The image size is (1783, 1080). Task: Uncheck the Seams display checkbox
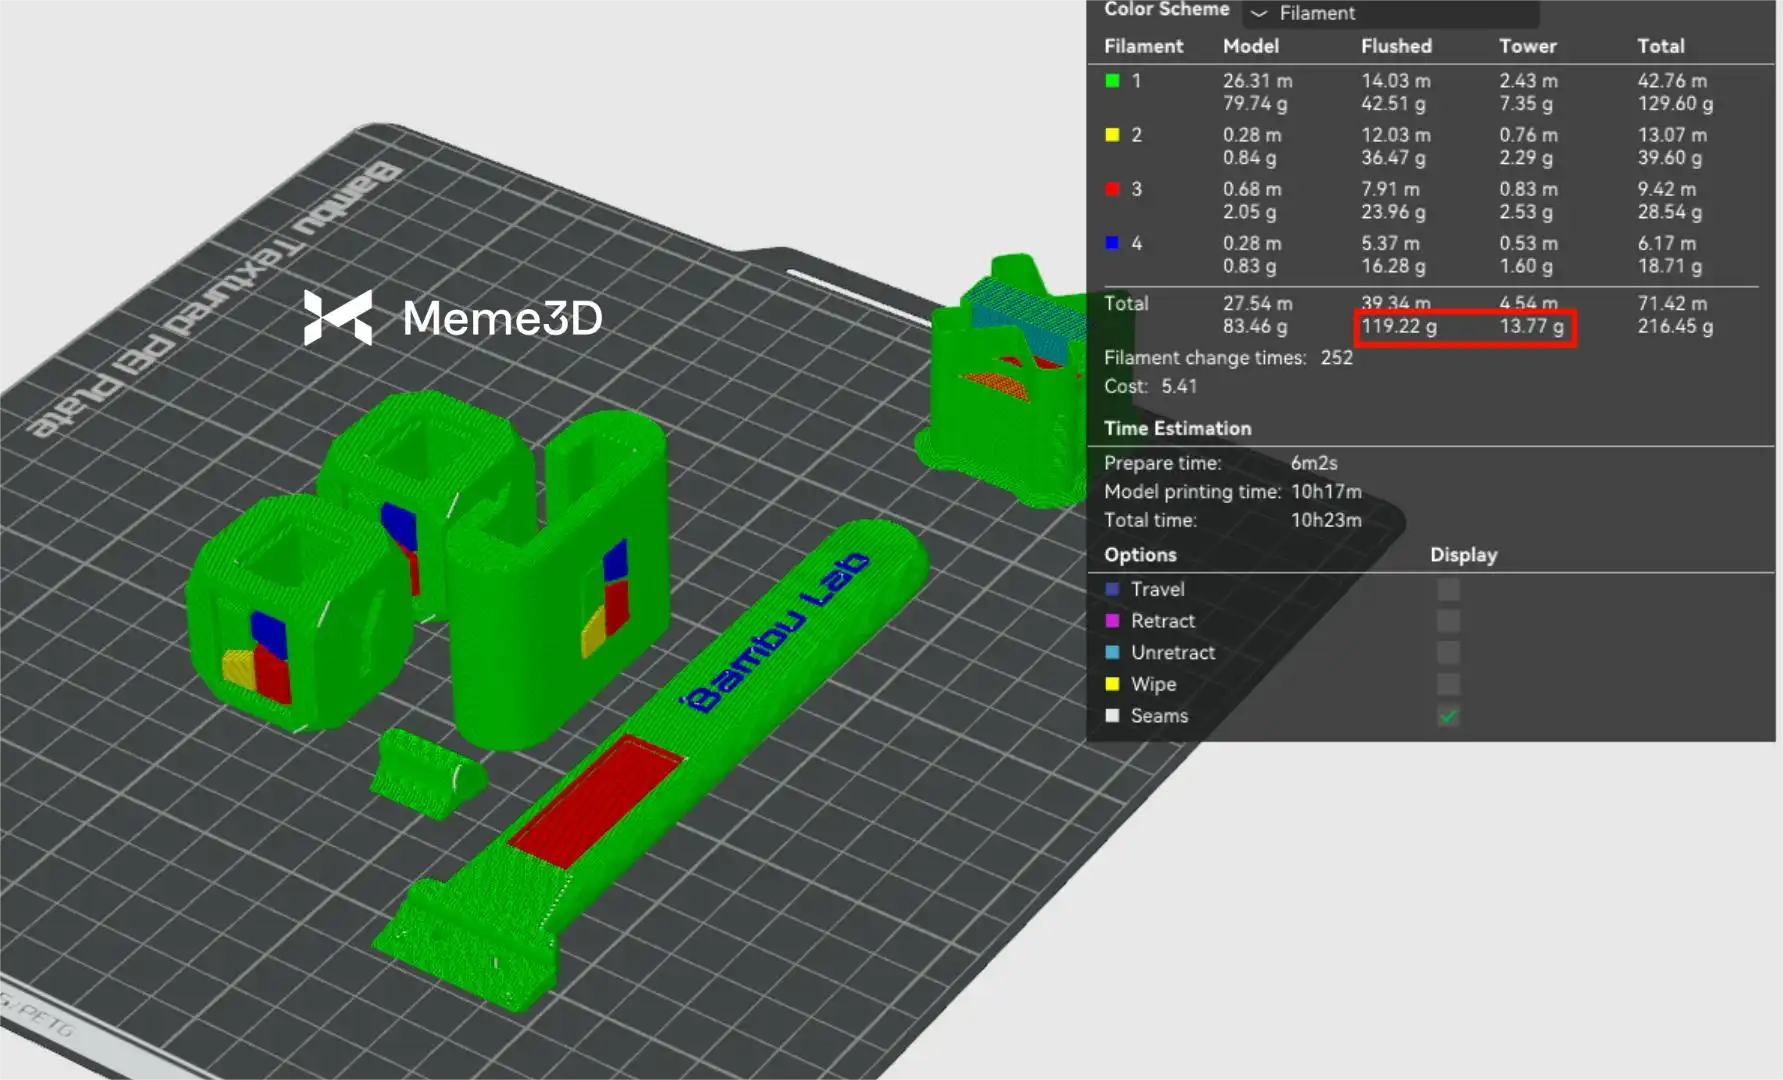[x=1447, y=716]
